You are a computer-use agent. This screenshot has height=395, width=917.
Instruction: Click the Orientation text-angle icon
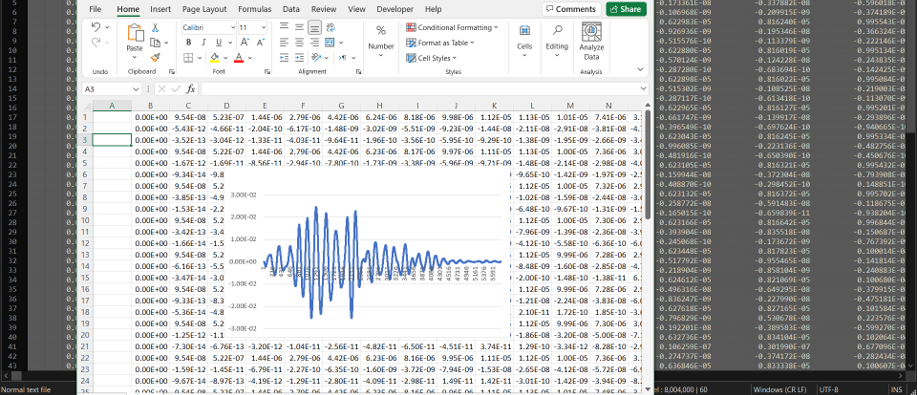click(316, 57)
